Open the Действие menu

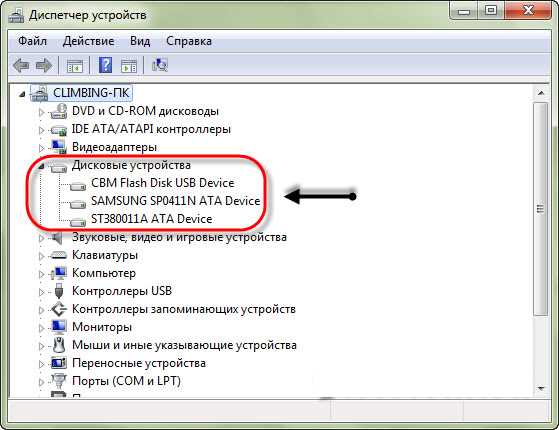(x=88, y=41)
